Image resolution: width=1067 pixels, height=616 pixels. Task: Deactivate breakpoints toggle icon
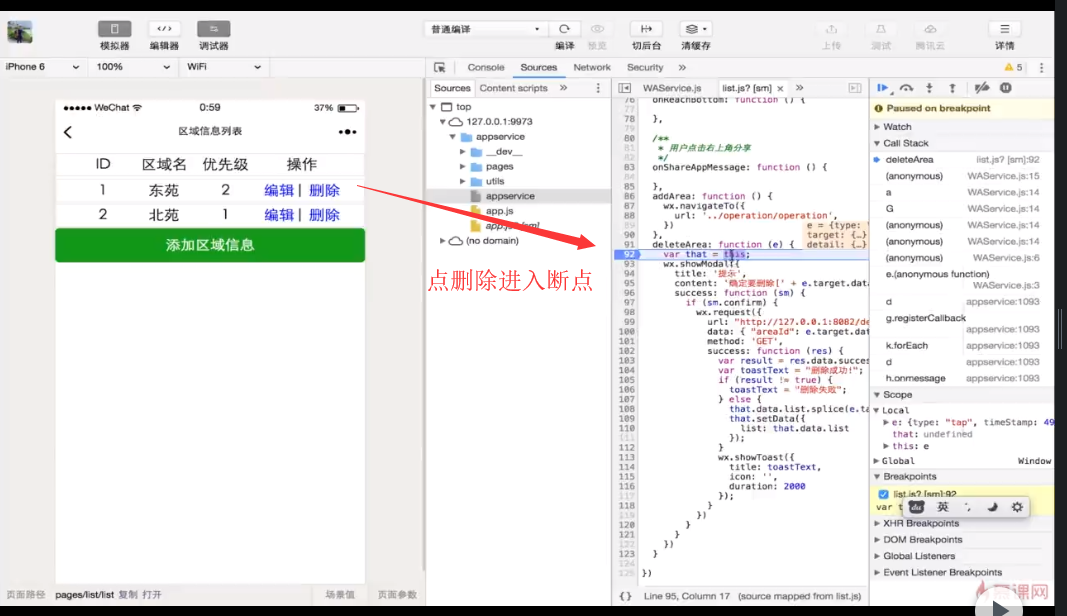click(981, 88)
